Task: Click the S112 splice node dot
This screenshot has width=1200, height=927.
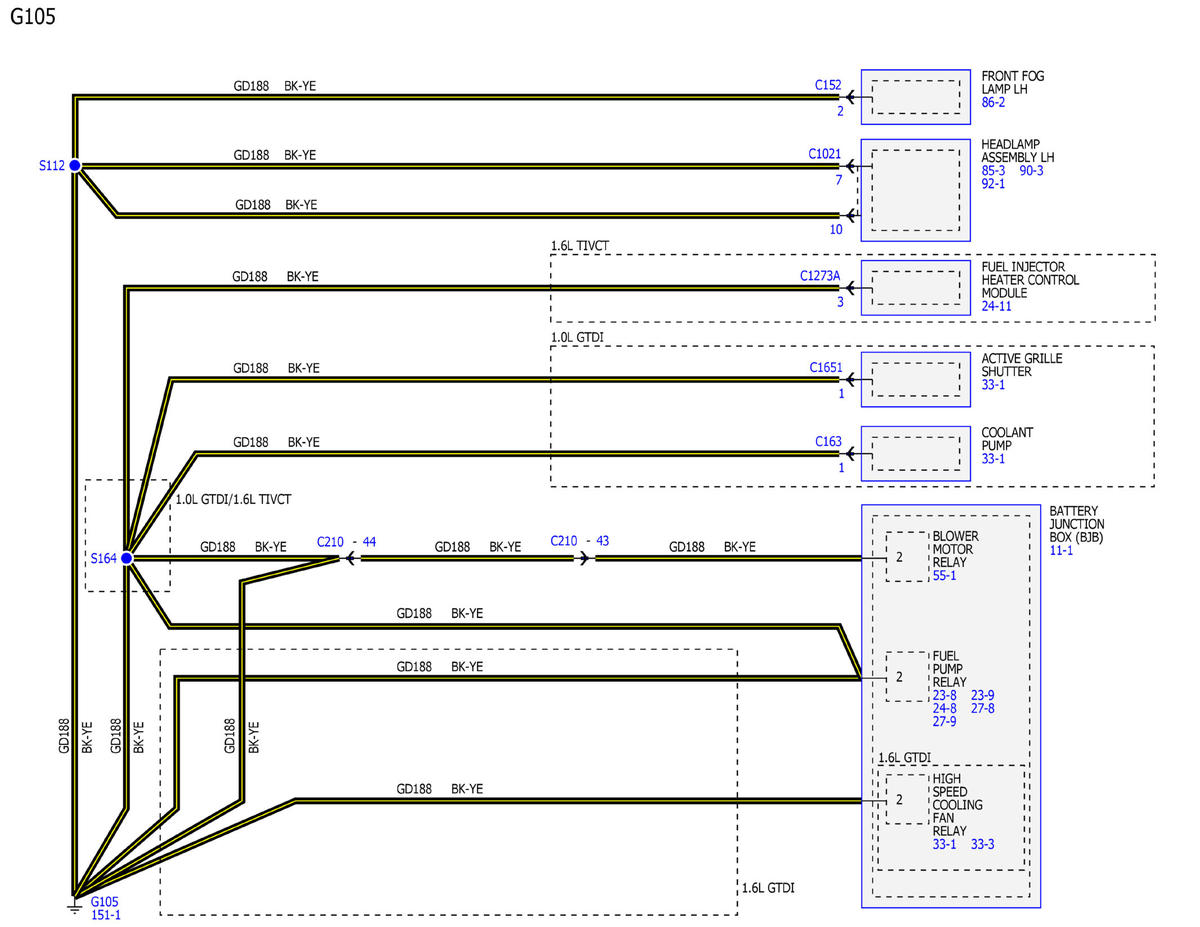Action: (x=75, y=166)
